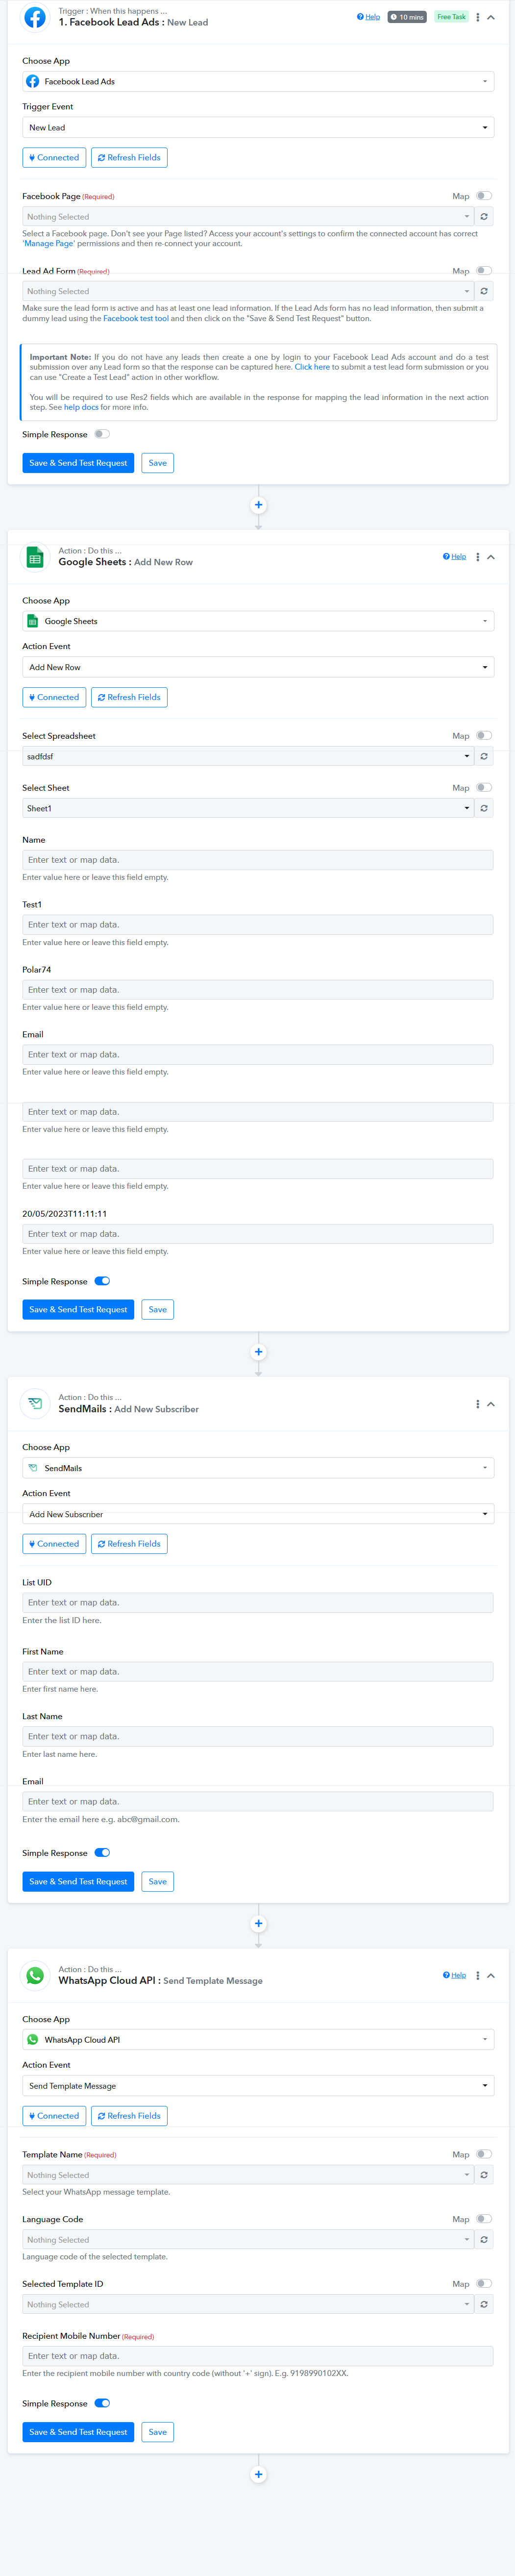Toggle Map switch for Lead Ad Form

(x=484, y=270)
